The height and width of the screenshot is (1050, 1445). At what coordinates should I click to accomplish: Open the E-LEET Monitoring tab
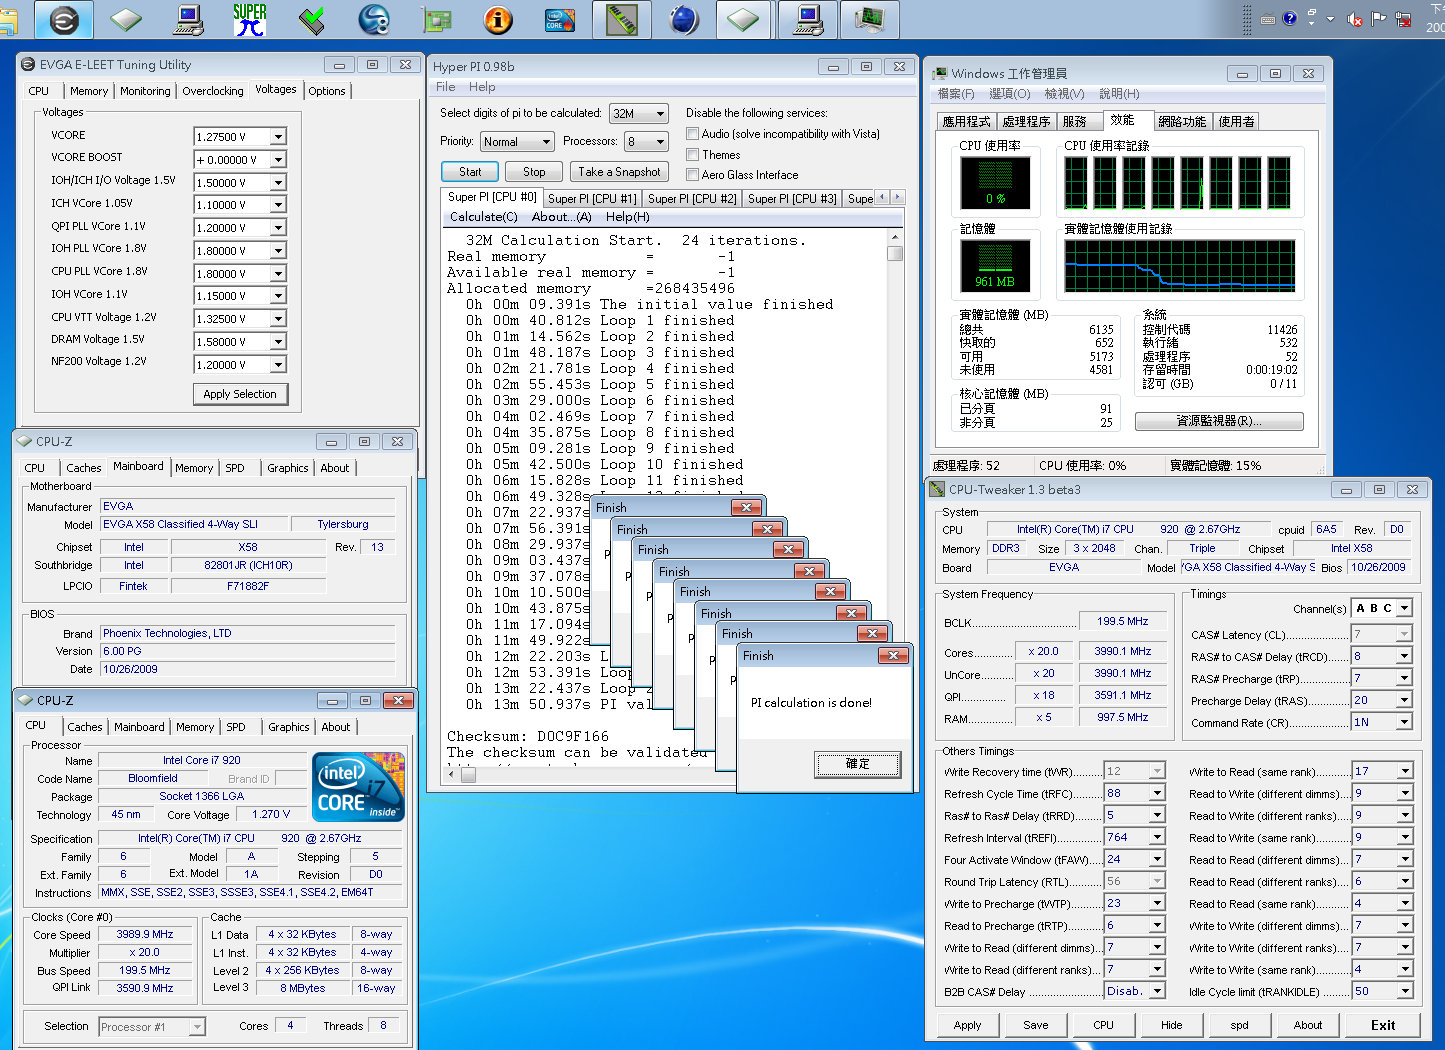point(145,91)
